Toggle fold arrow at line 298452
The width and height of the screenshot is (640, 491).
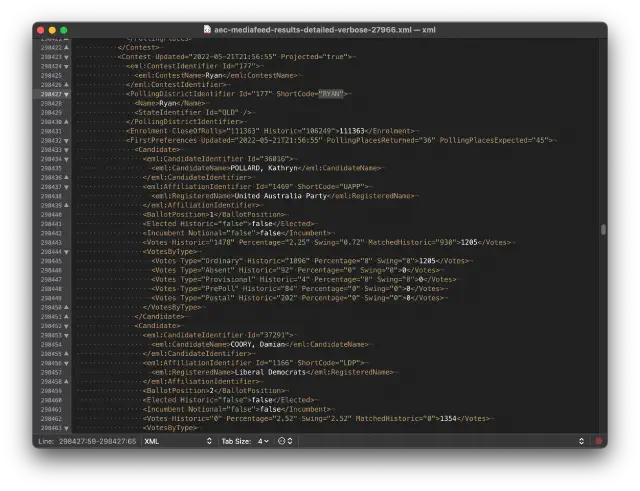(x=67, y=325)
